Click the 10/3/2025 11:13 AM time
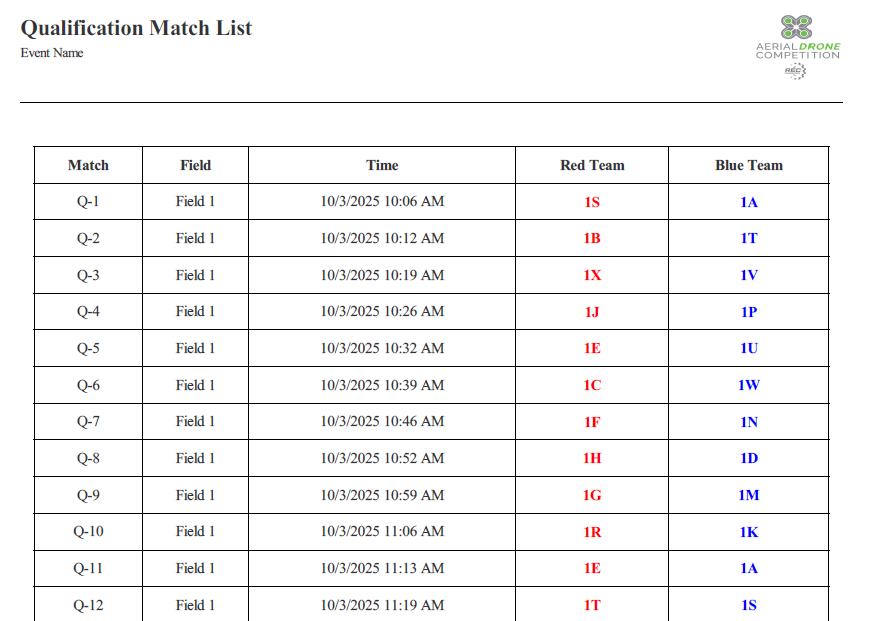The height and width of the screenshot is (621, 877). click(x=382, y=568)
